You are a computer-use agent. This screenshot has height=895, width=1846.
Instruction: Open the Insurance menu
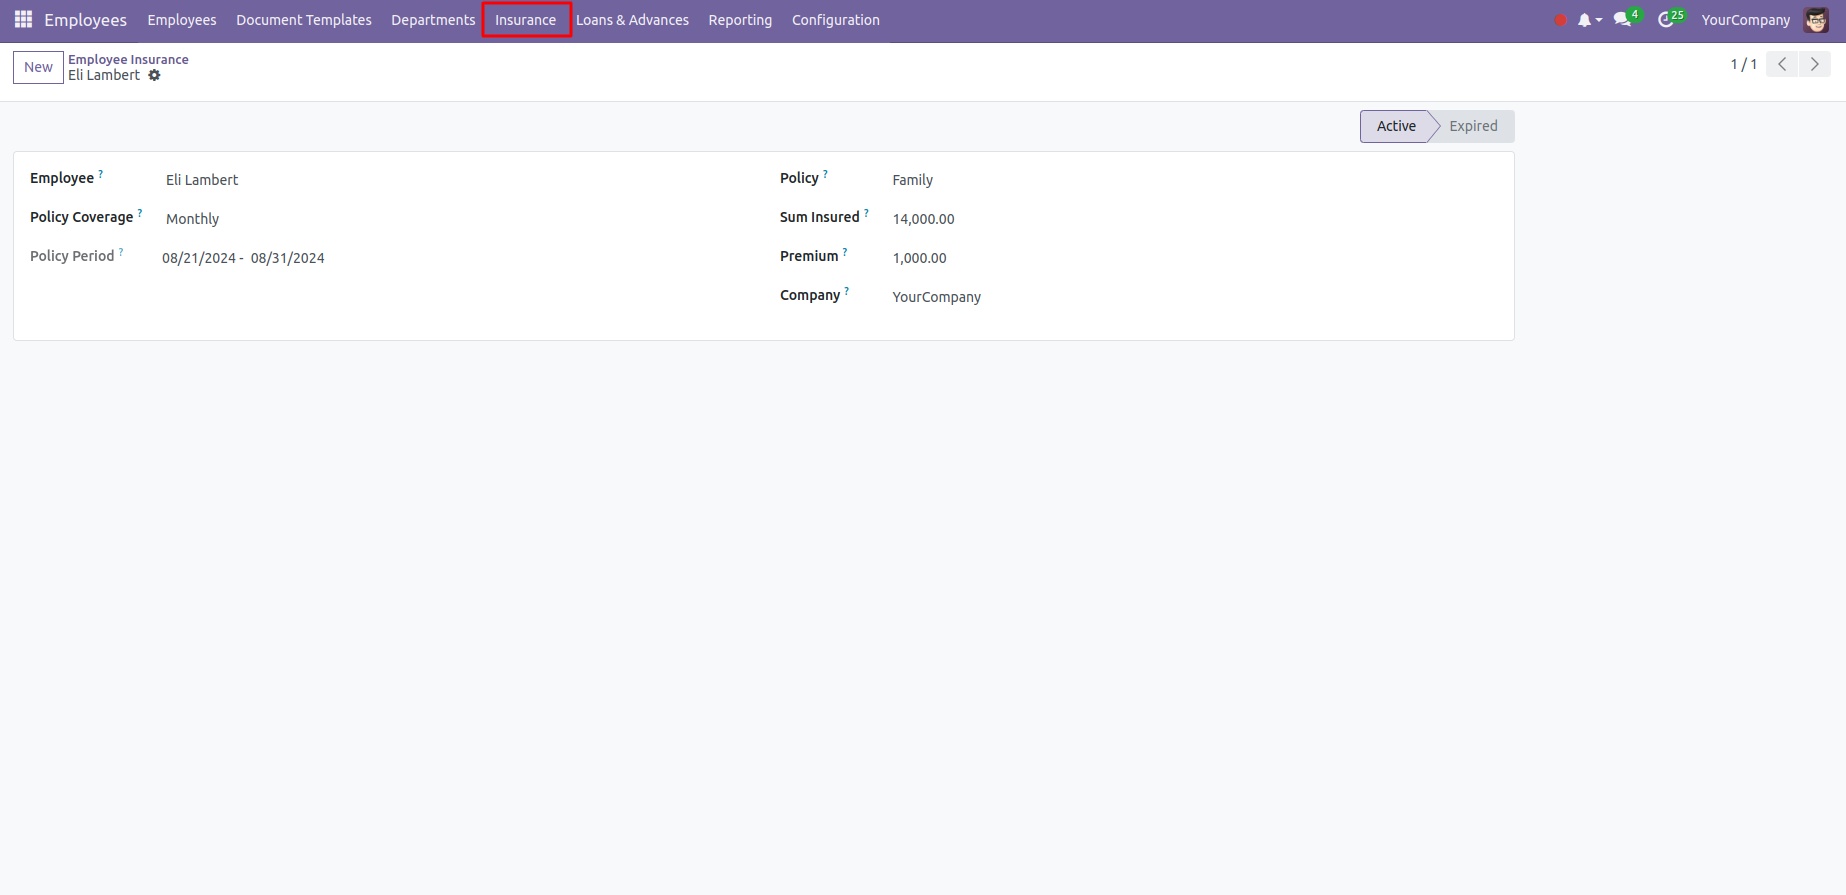525,20
